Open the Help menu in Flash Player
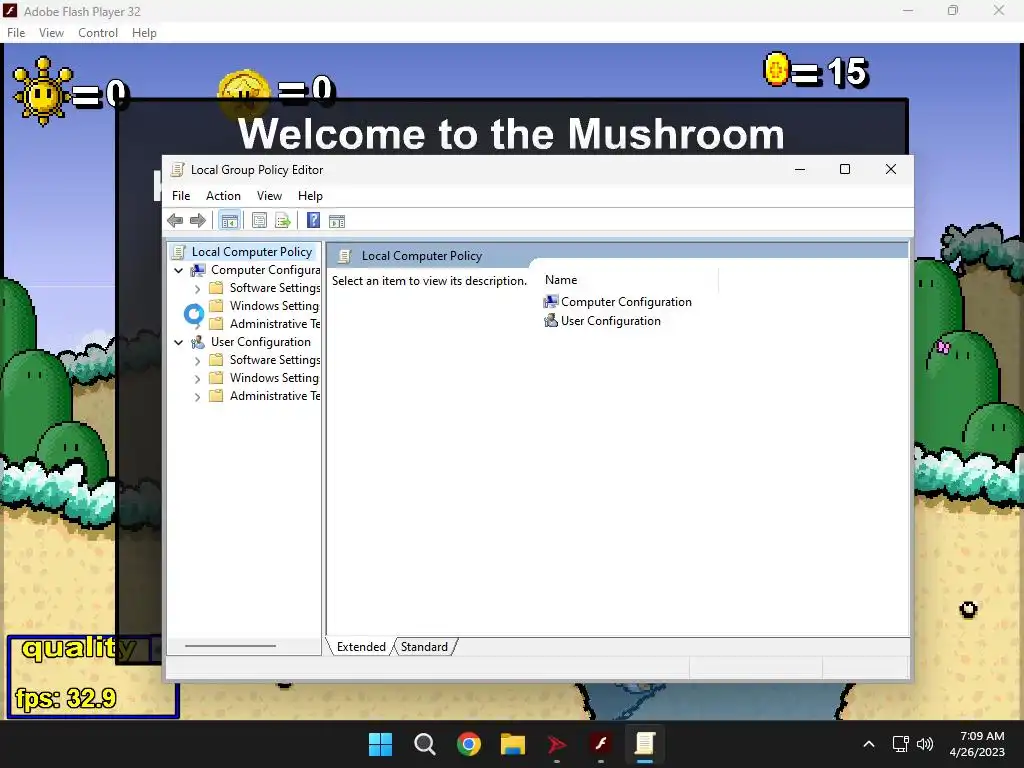Screen dimensions: 1024x768 tap(144, 33)
